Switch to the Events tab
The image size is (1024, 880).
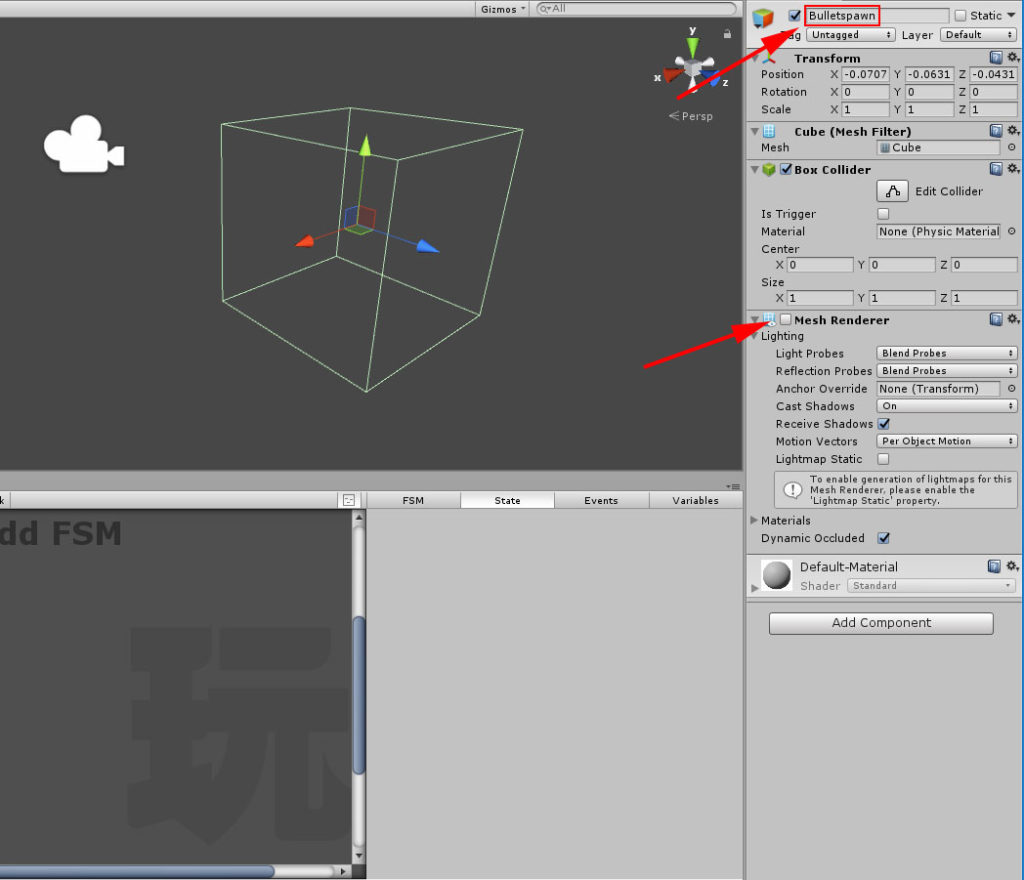pos(602,500)
